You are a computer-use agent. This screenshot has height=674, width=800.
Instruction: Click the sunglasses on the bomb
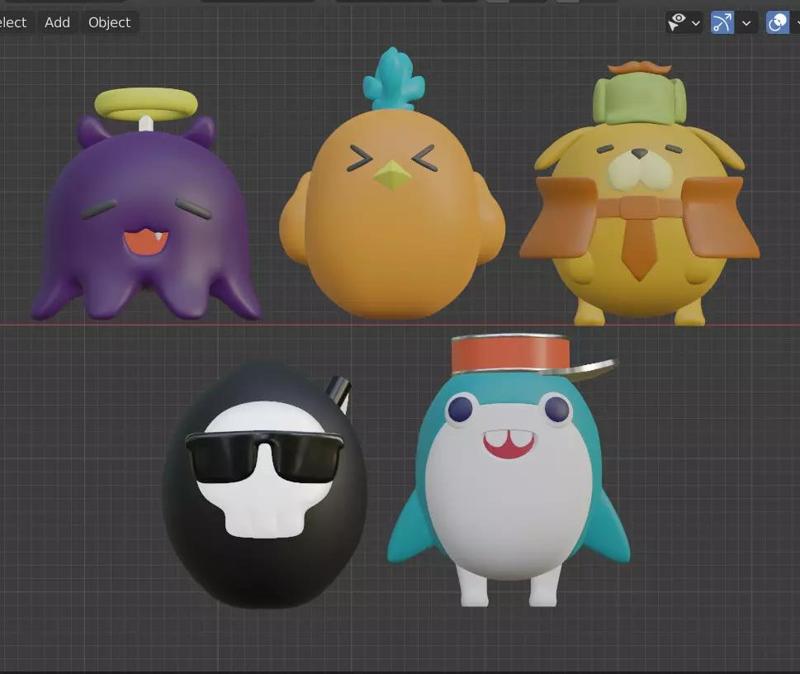point(262,455)
